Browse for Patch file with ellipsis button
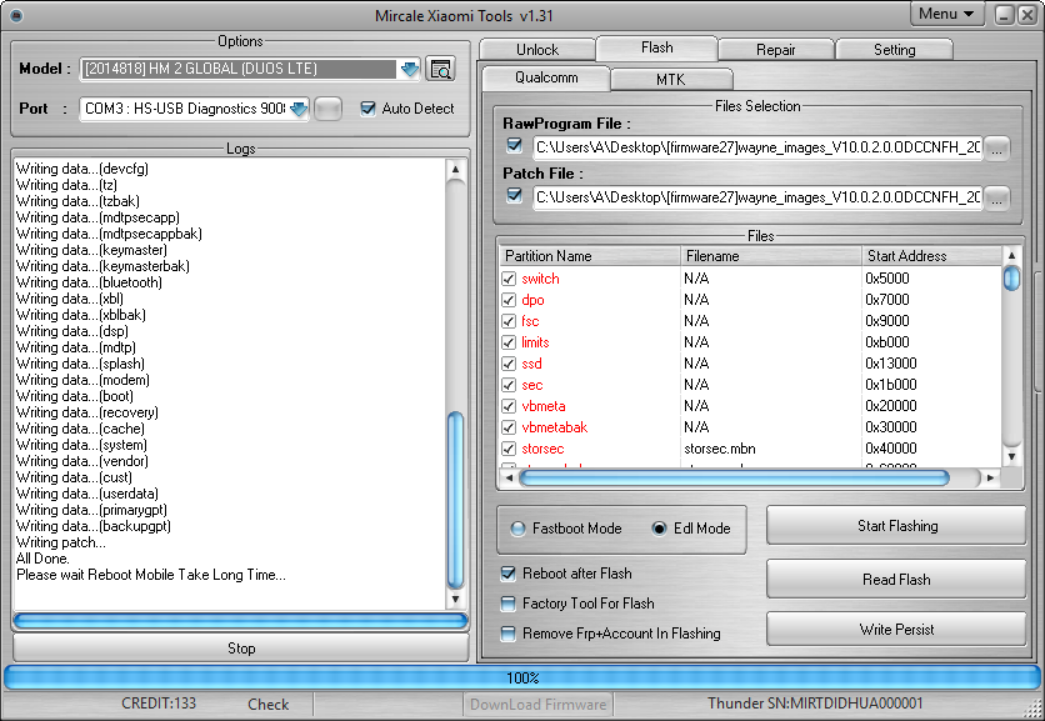The height and width of the screenshot is (721, 1045). [996, 198]
